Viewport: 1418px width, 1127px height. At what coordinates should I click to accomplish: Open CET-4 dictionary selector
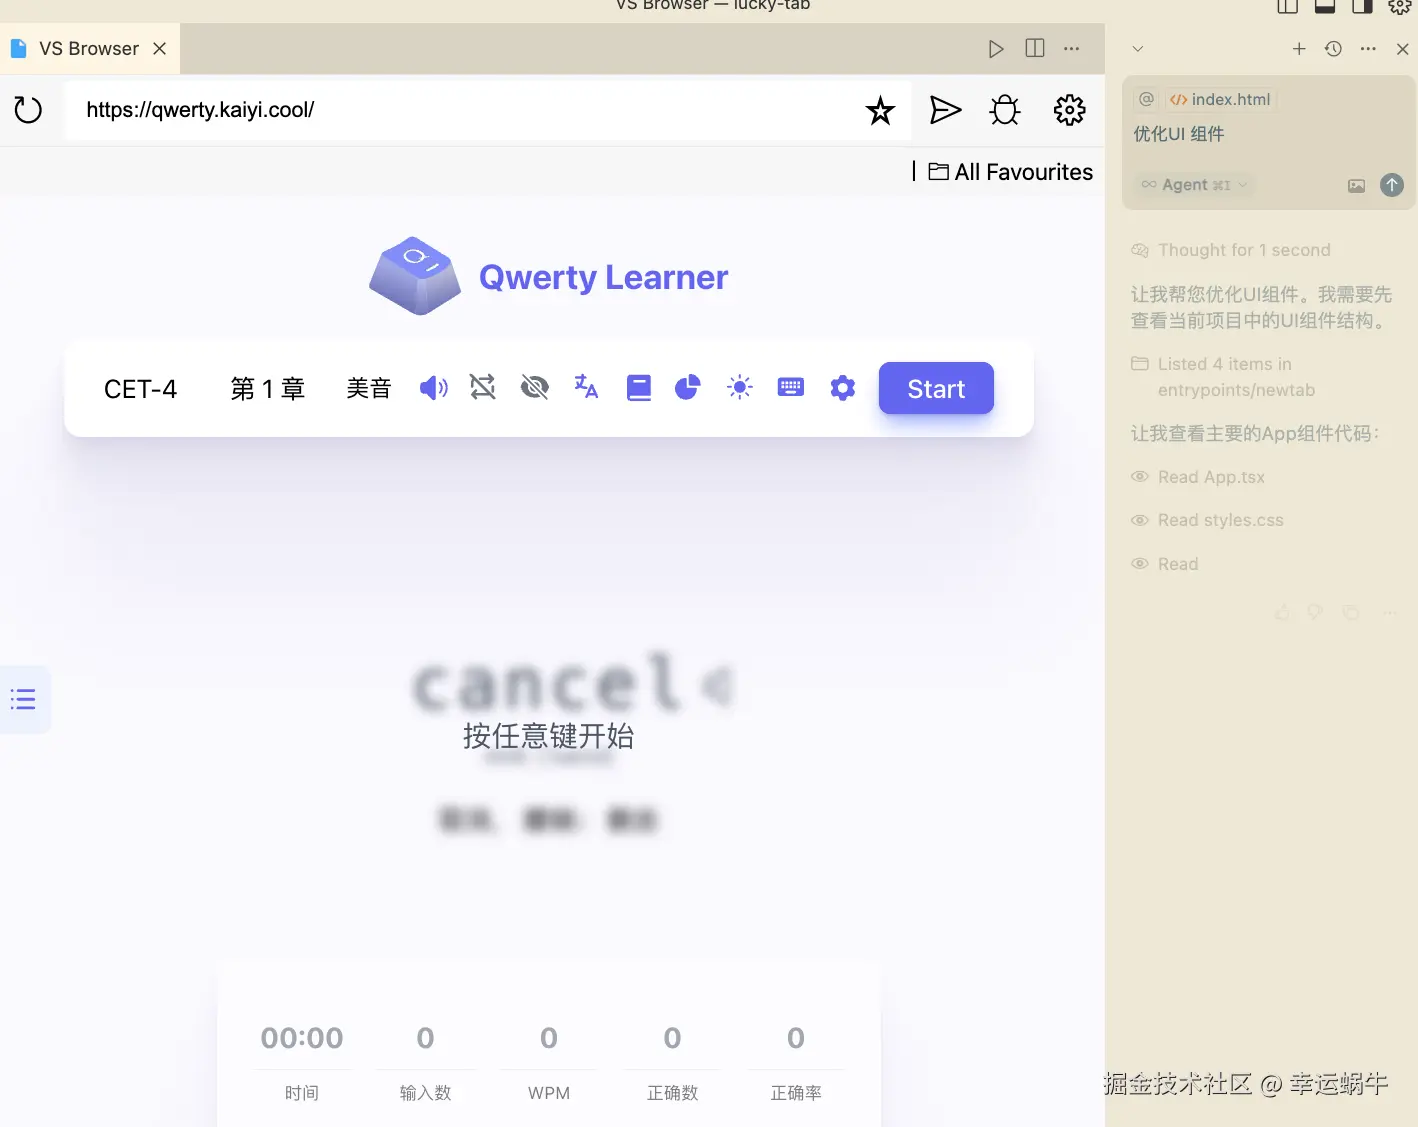coord(141,389)
